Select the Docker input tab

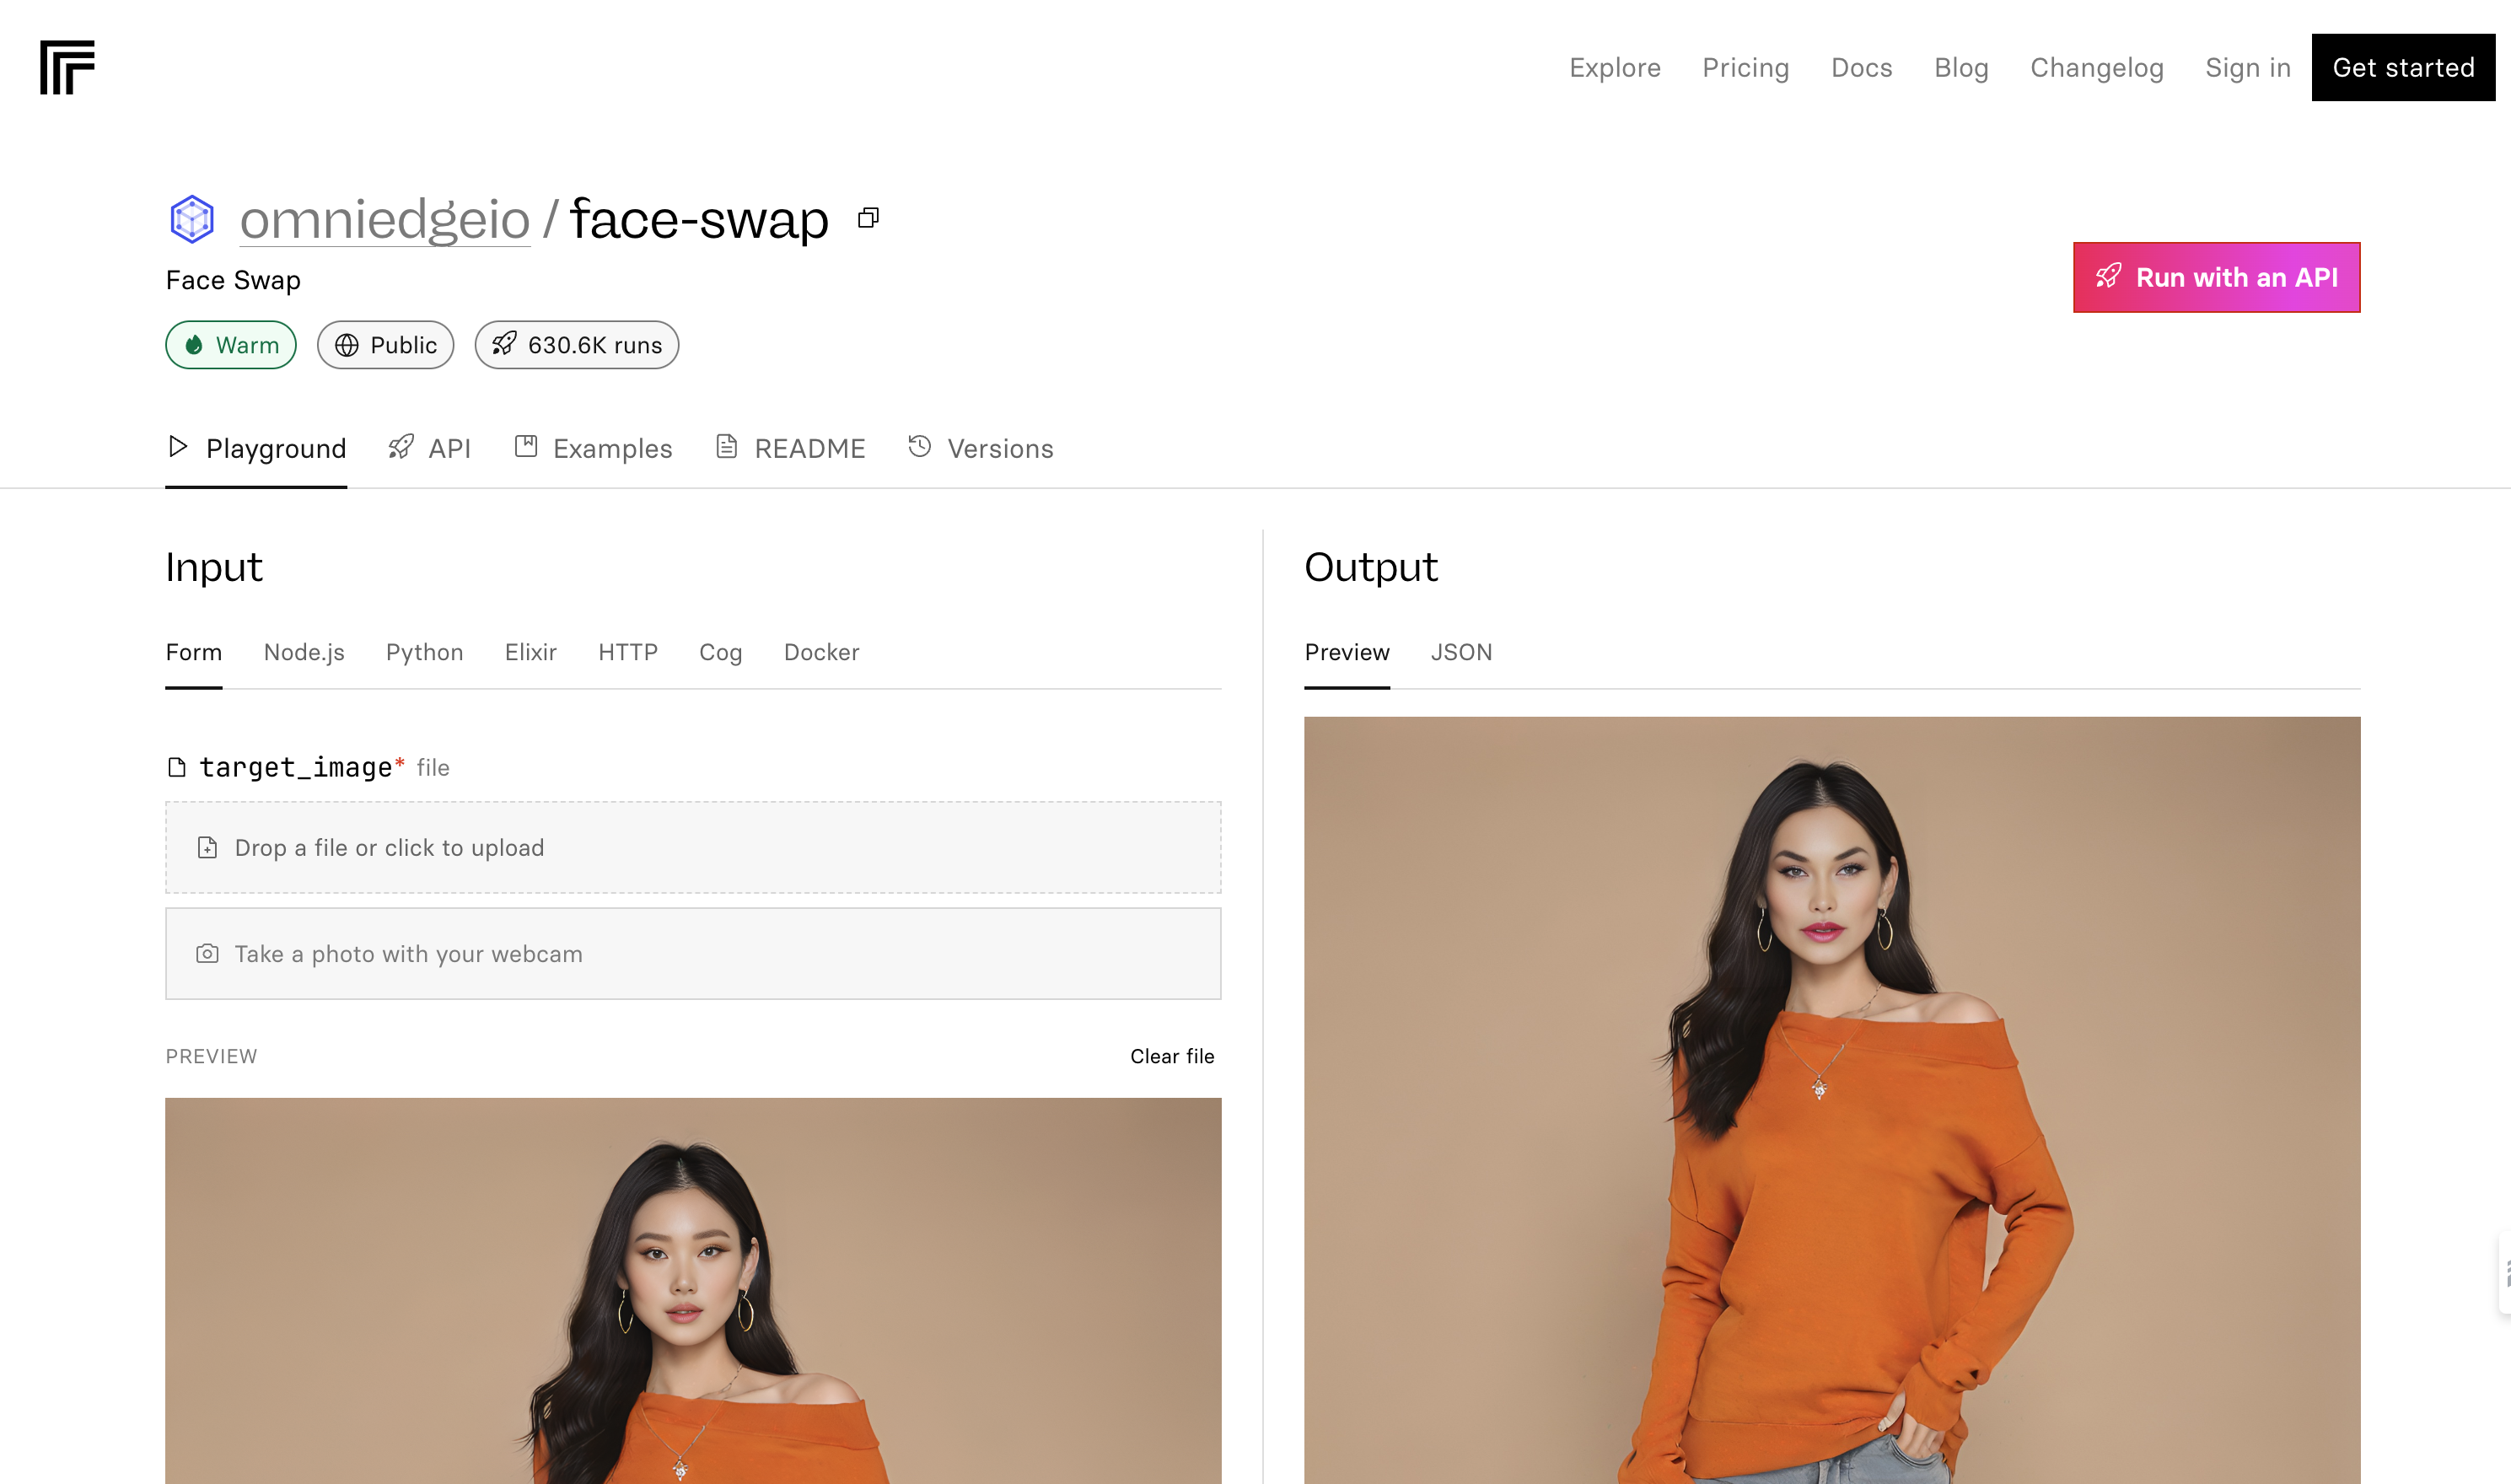(x=821, y=652)
